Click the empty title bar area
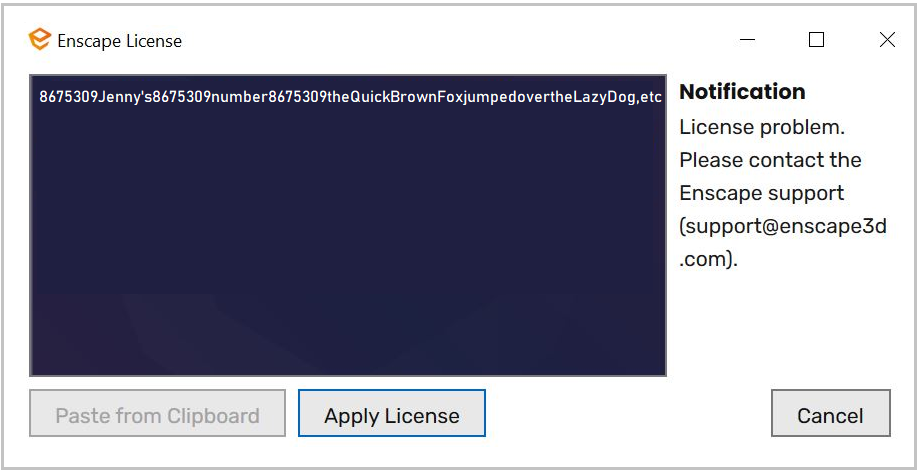Screen dimensions: 921x475 pos(458,40)
